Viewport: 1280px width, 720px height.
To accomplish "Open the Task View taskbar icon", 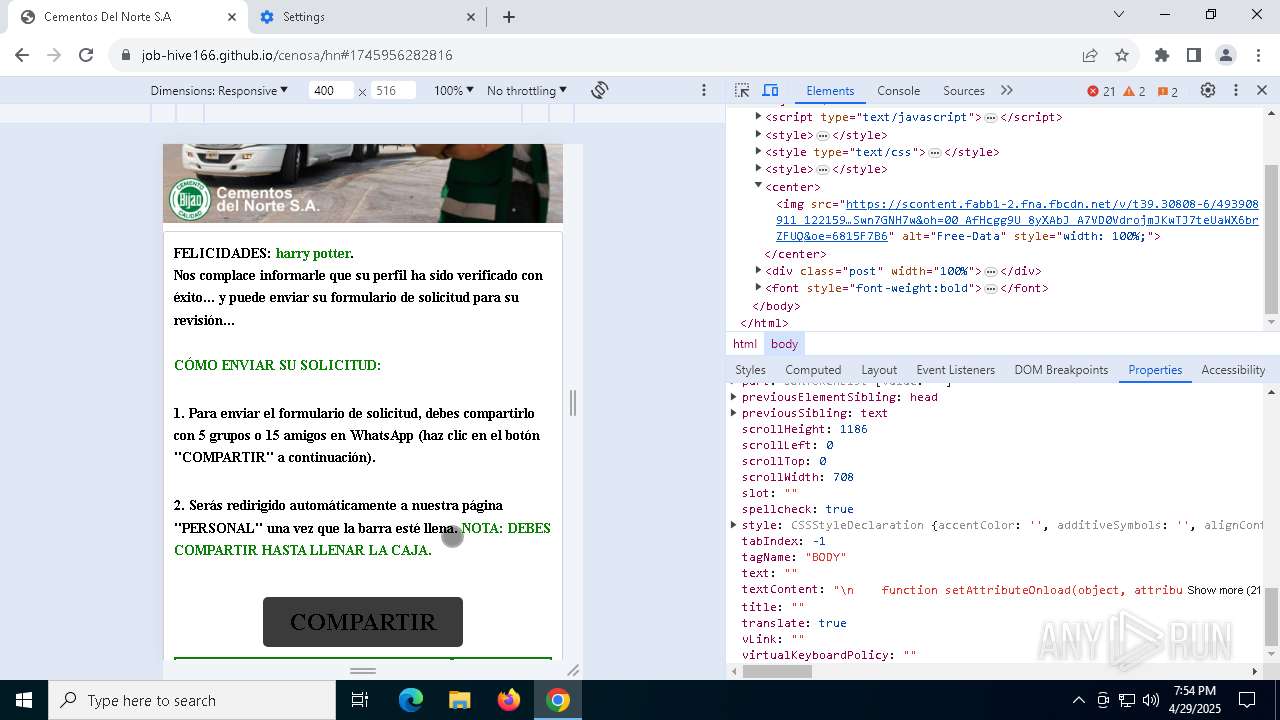I will coord(361,700).
